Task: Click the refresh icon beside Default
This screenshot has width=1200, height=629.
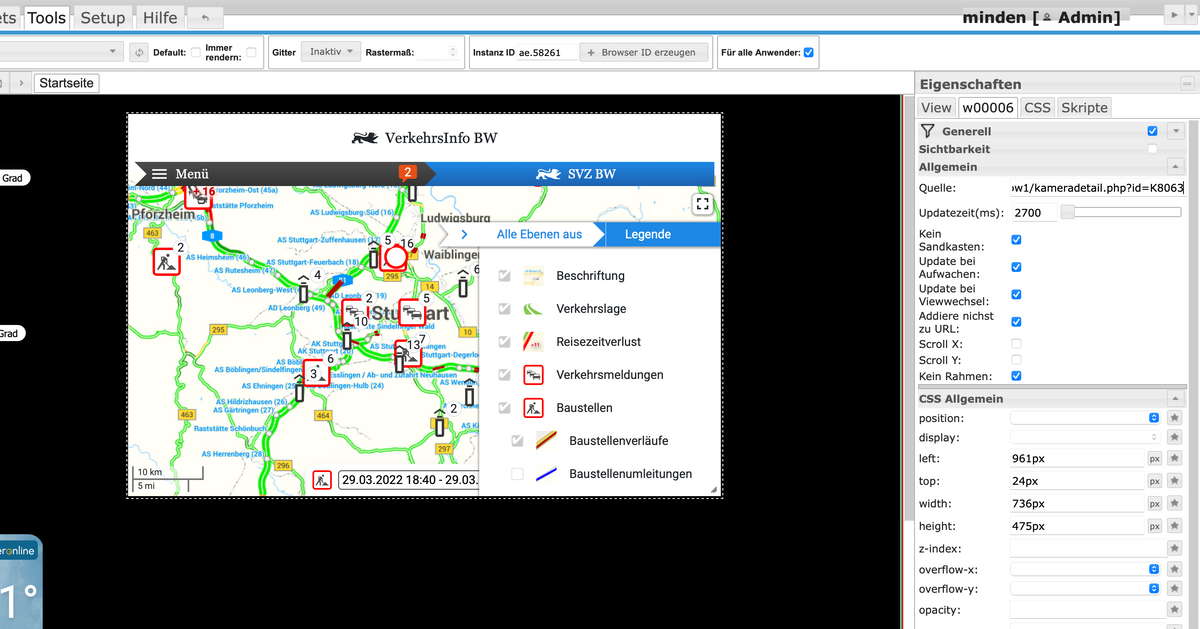Action: (x=139, y=52)
